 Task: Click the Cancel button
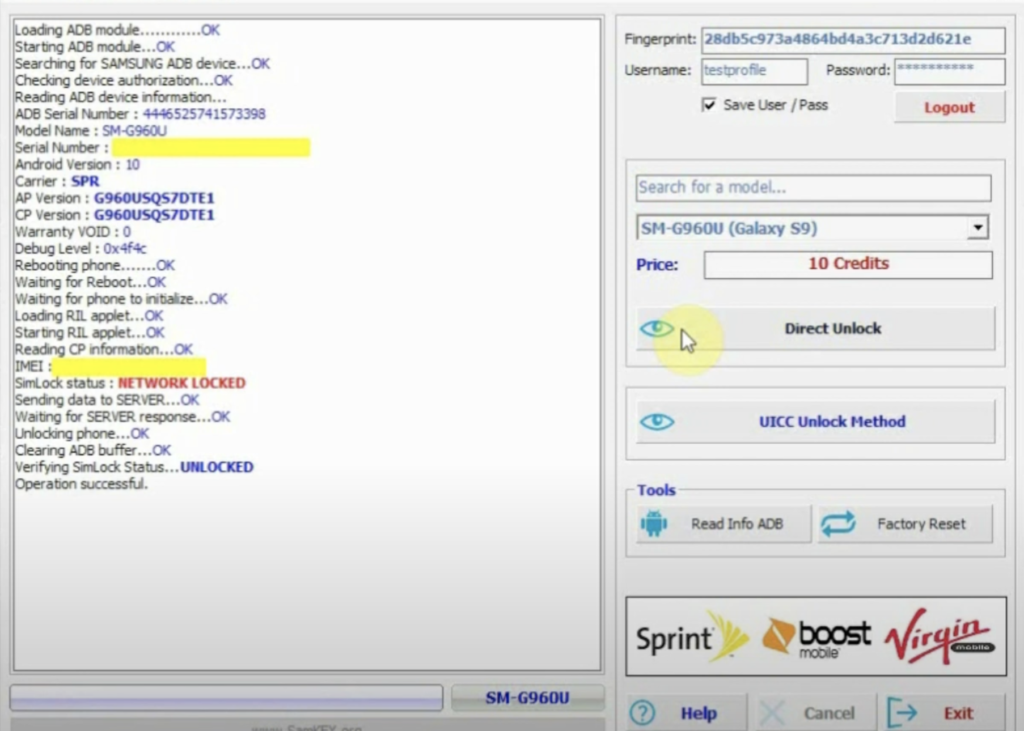click(x=816, y=713)
